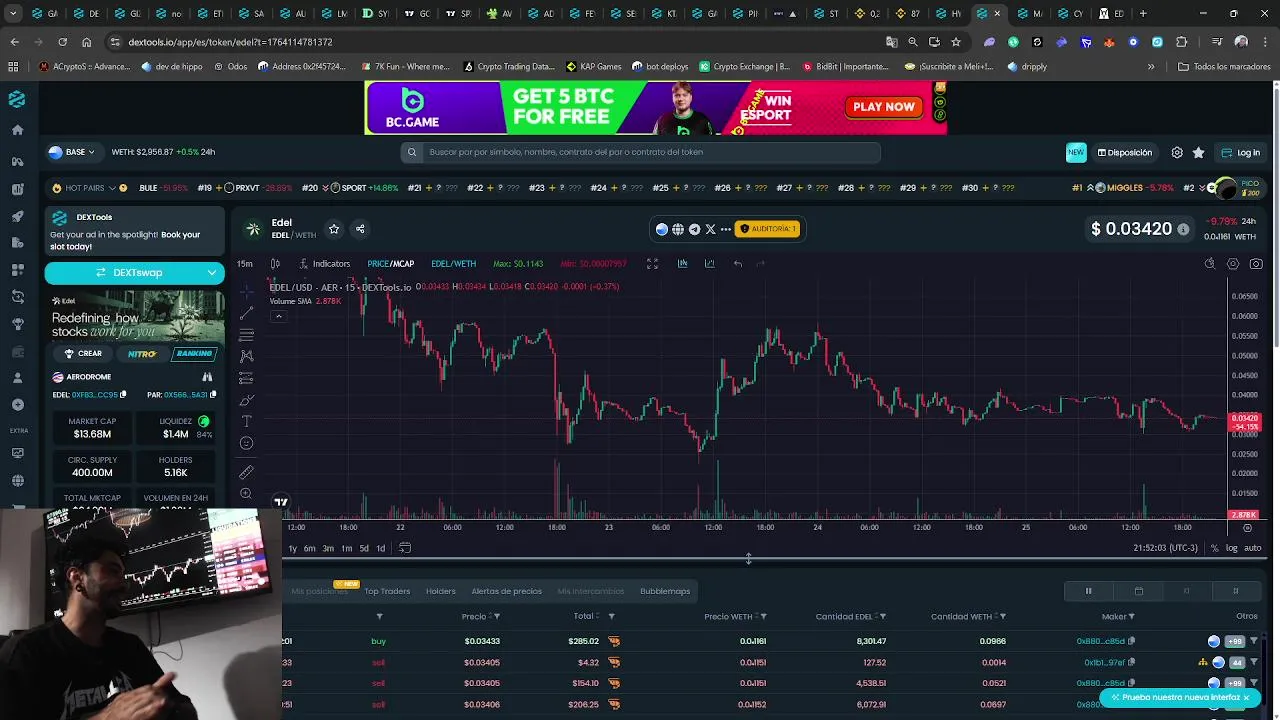
Task: Toggle log scale on chart
Action: click(x=1231, y=548)
